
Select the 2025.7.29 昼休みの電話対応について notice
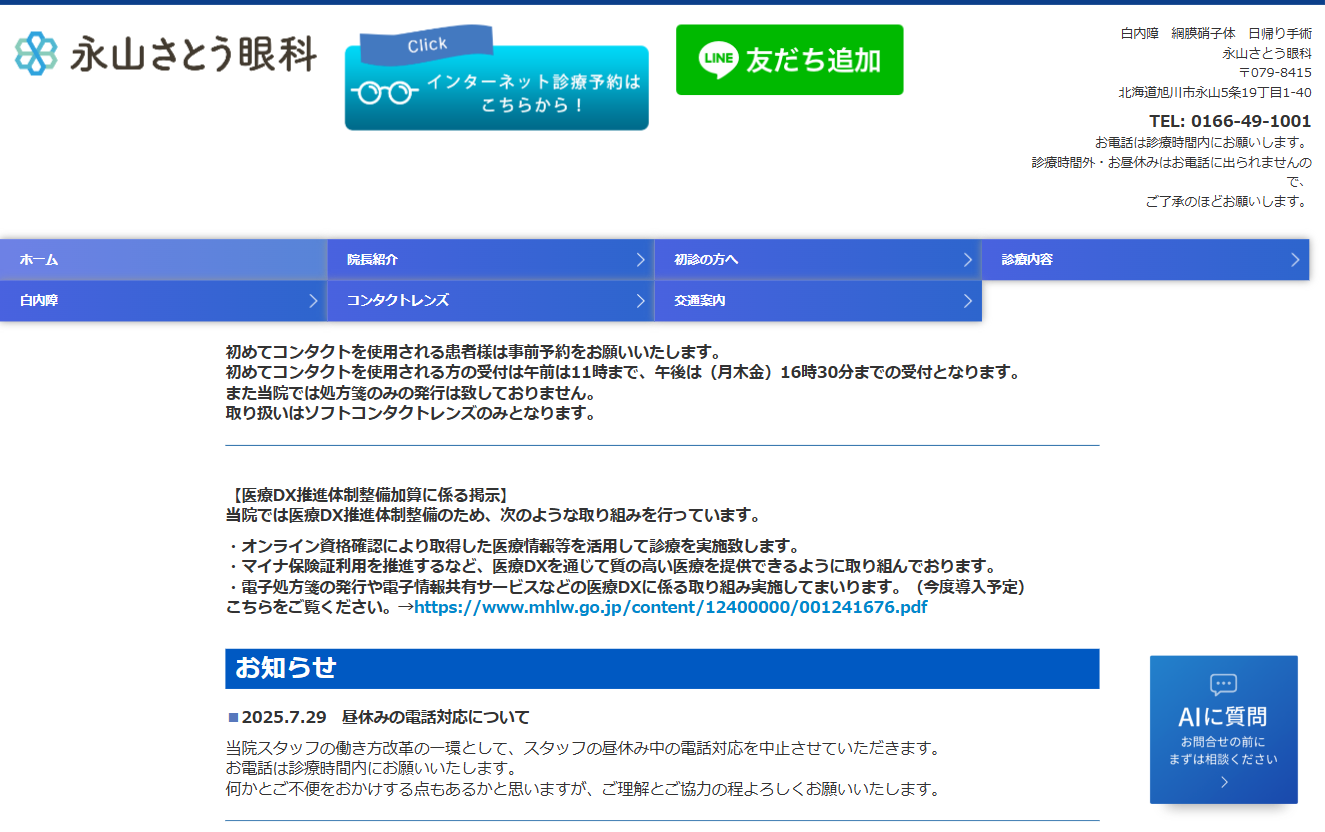pos(385,717)
